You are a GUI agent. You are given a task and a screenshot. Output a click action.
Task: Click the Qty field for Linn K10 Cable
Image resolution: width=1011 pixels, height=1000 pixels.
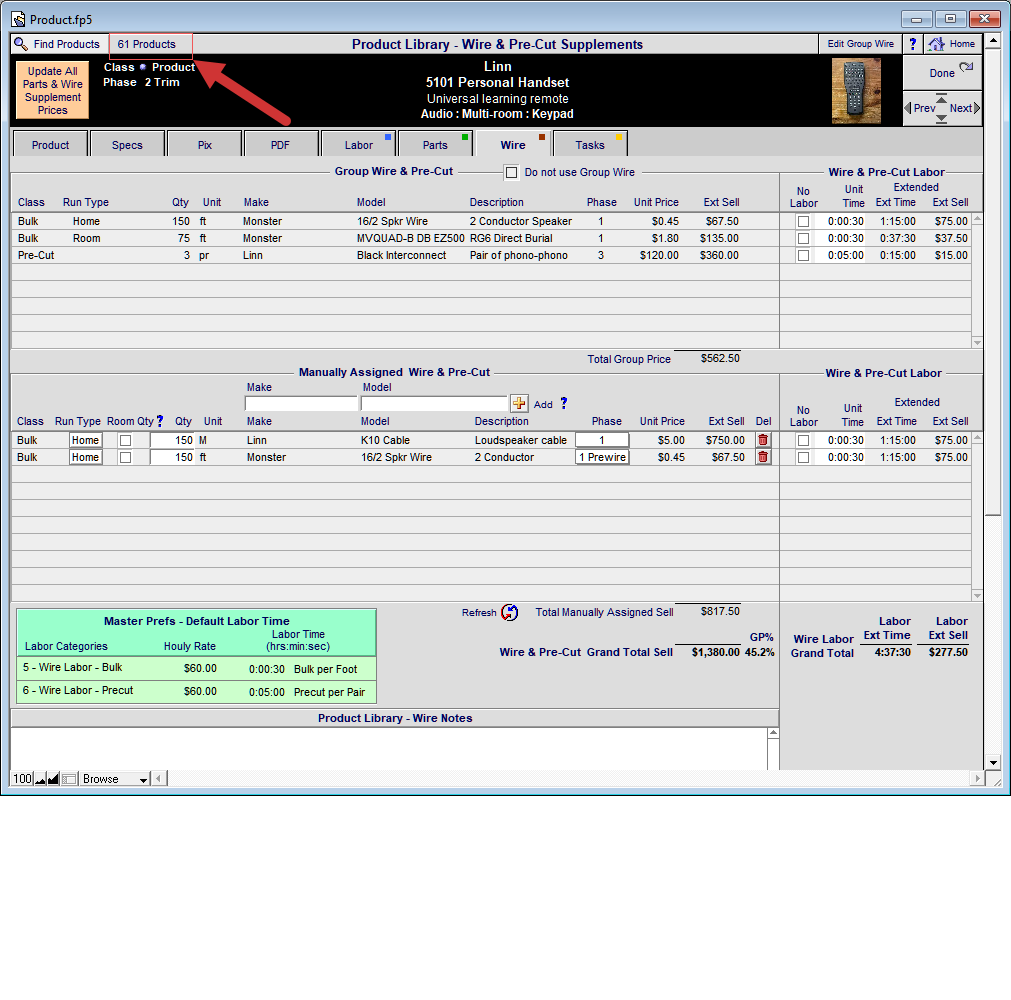click(172, 440)
